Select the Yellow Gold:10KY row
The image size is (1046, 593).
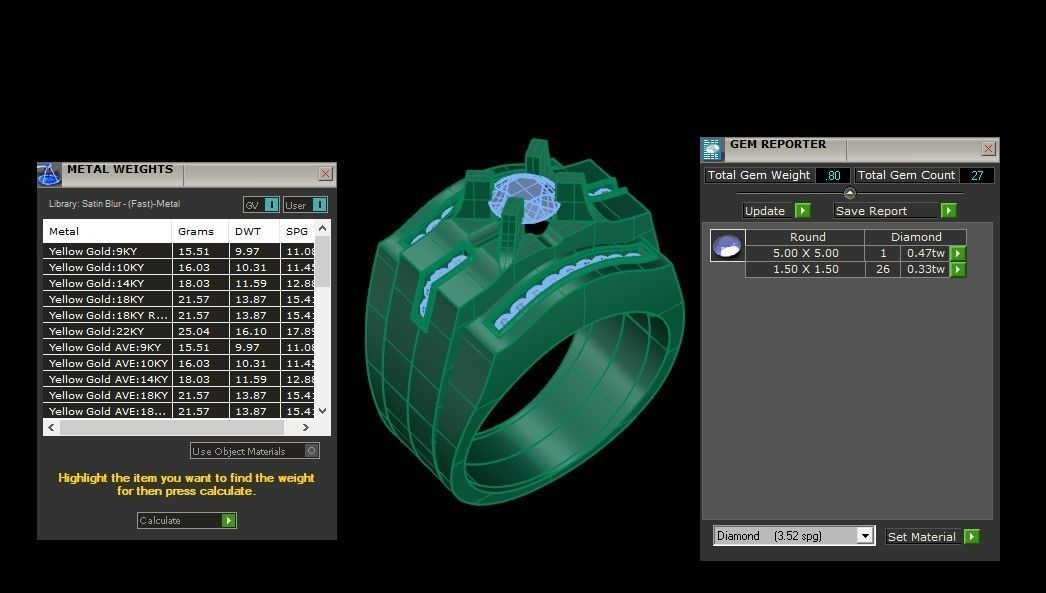179,267
